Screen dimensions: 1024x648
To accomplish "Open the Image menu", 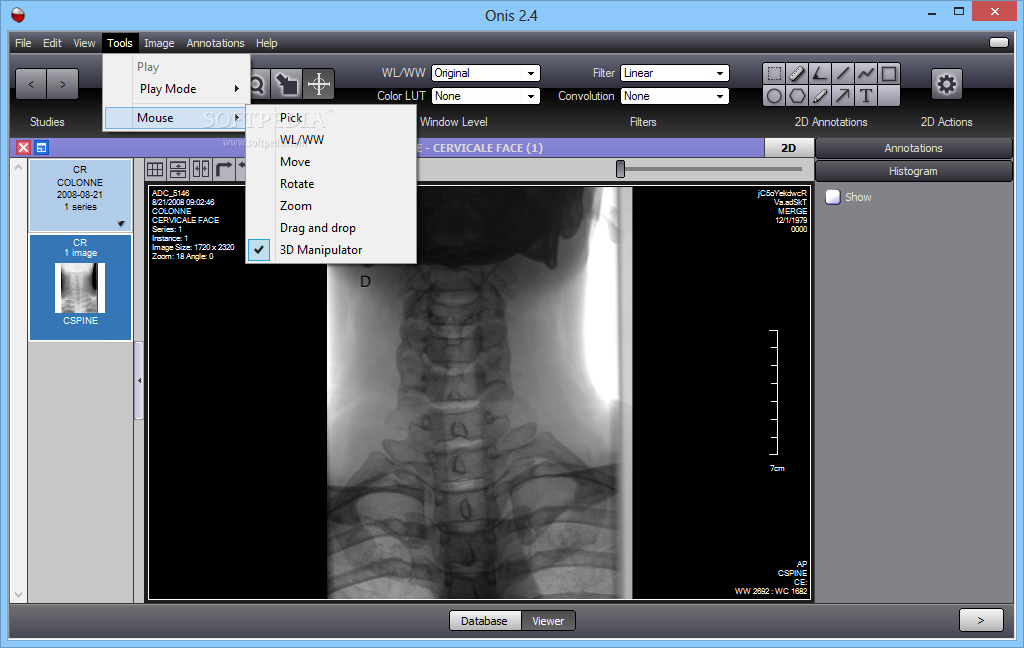I will click(159, 43).
